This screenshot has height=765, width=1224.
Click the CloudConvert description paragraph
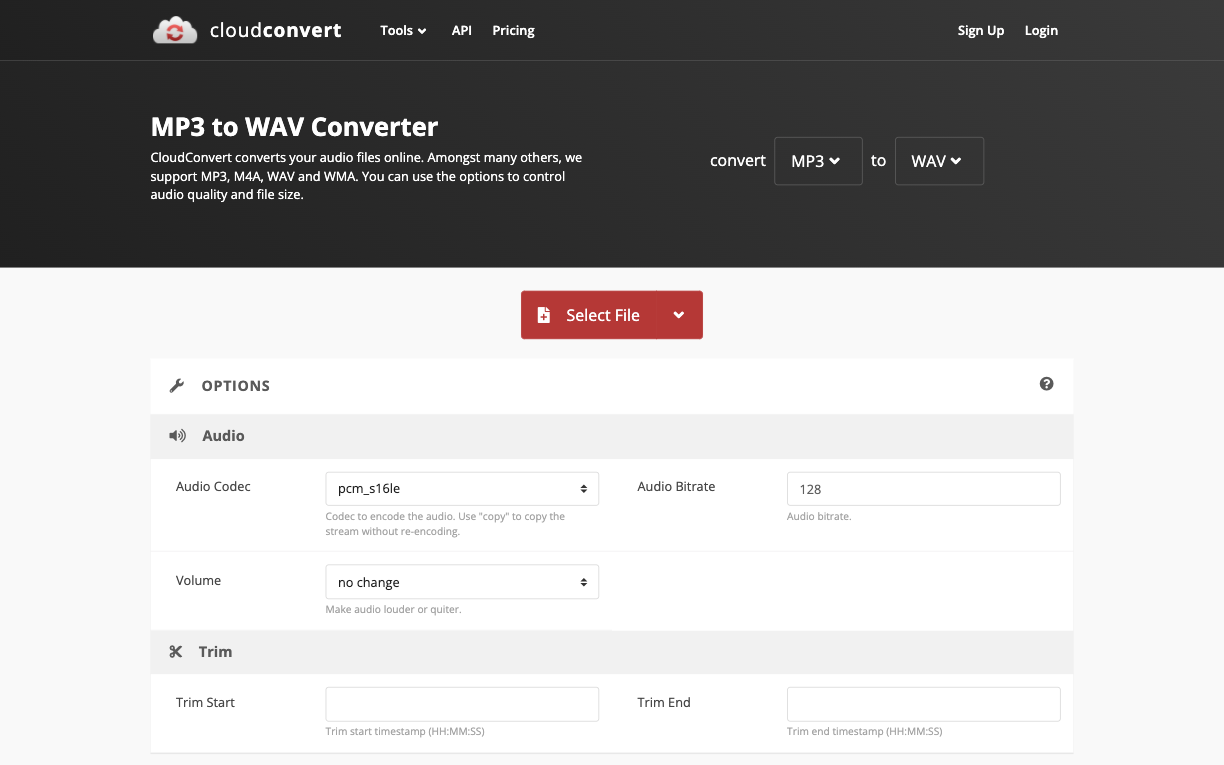click(x=366, y=177)
